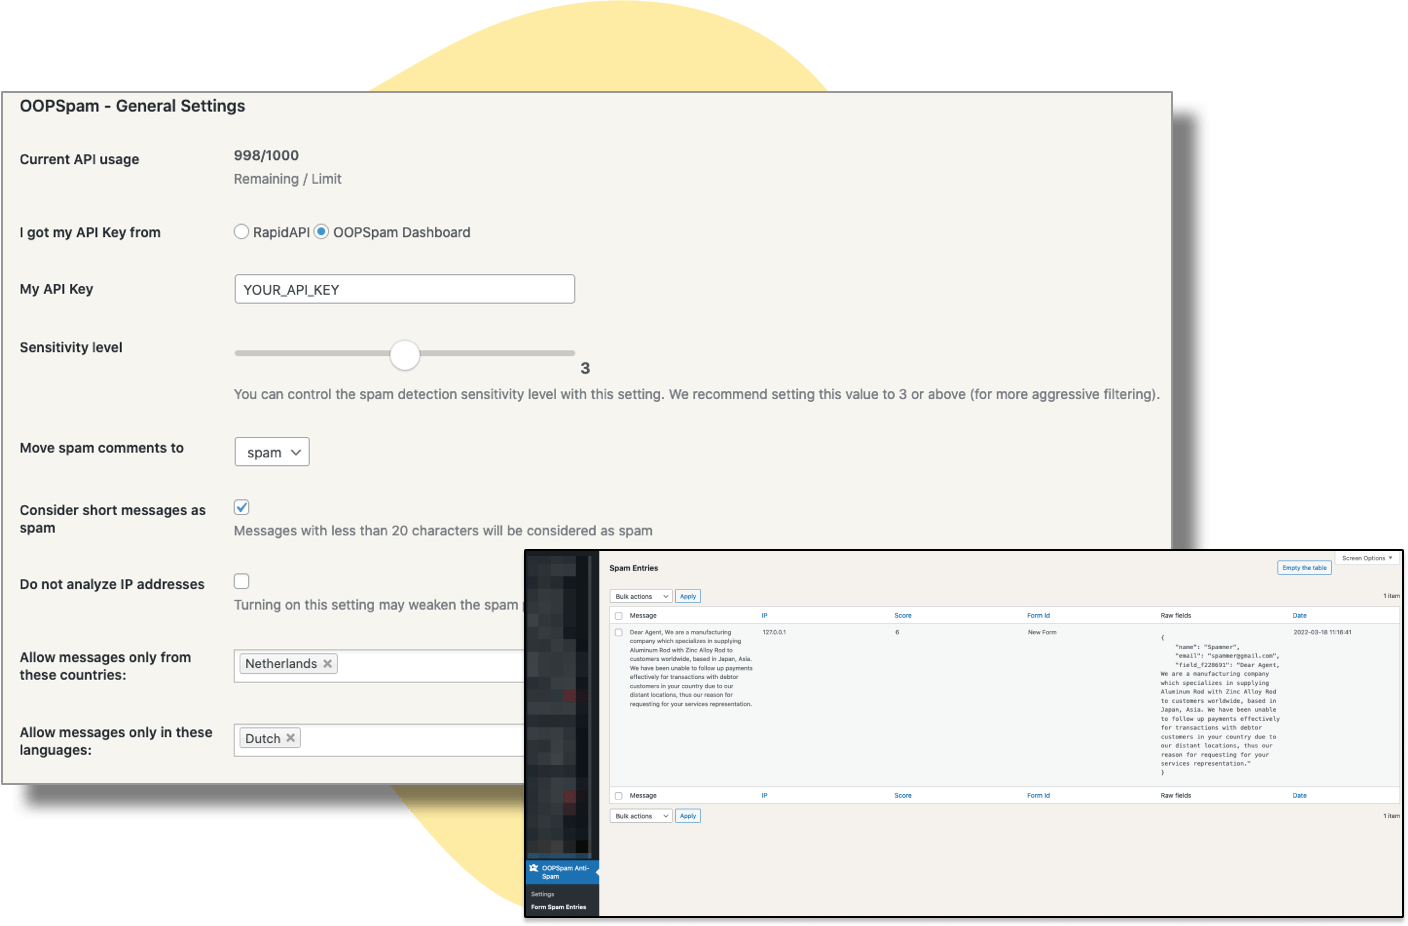1408x926 pixels.
Task: Sort by Date column in table header
Action: tap(1300, 616)
